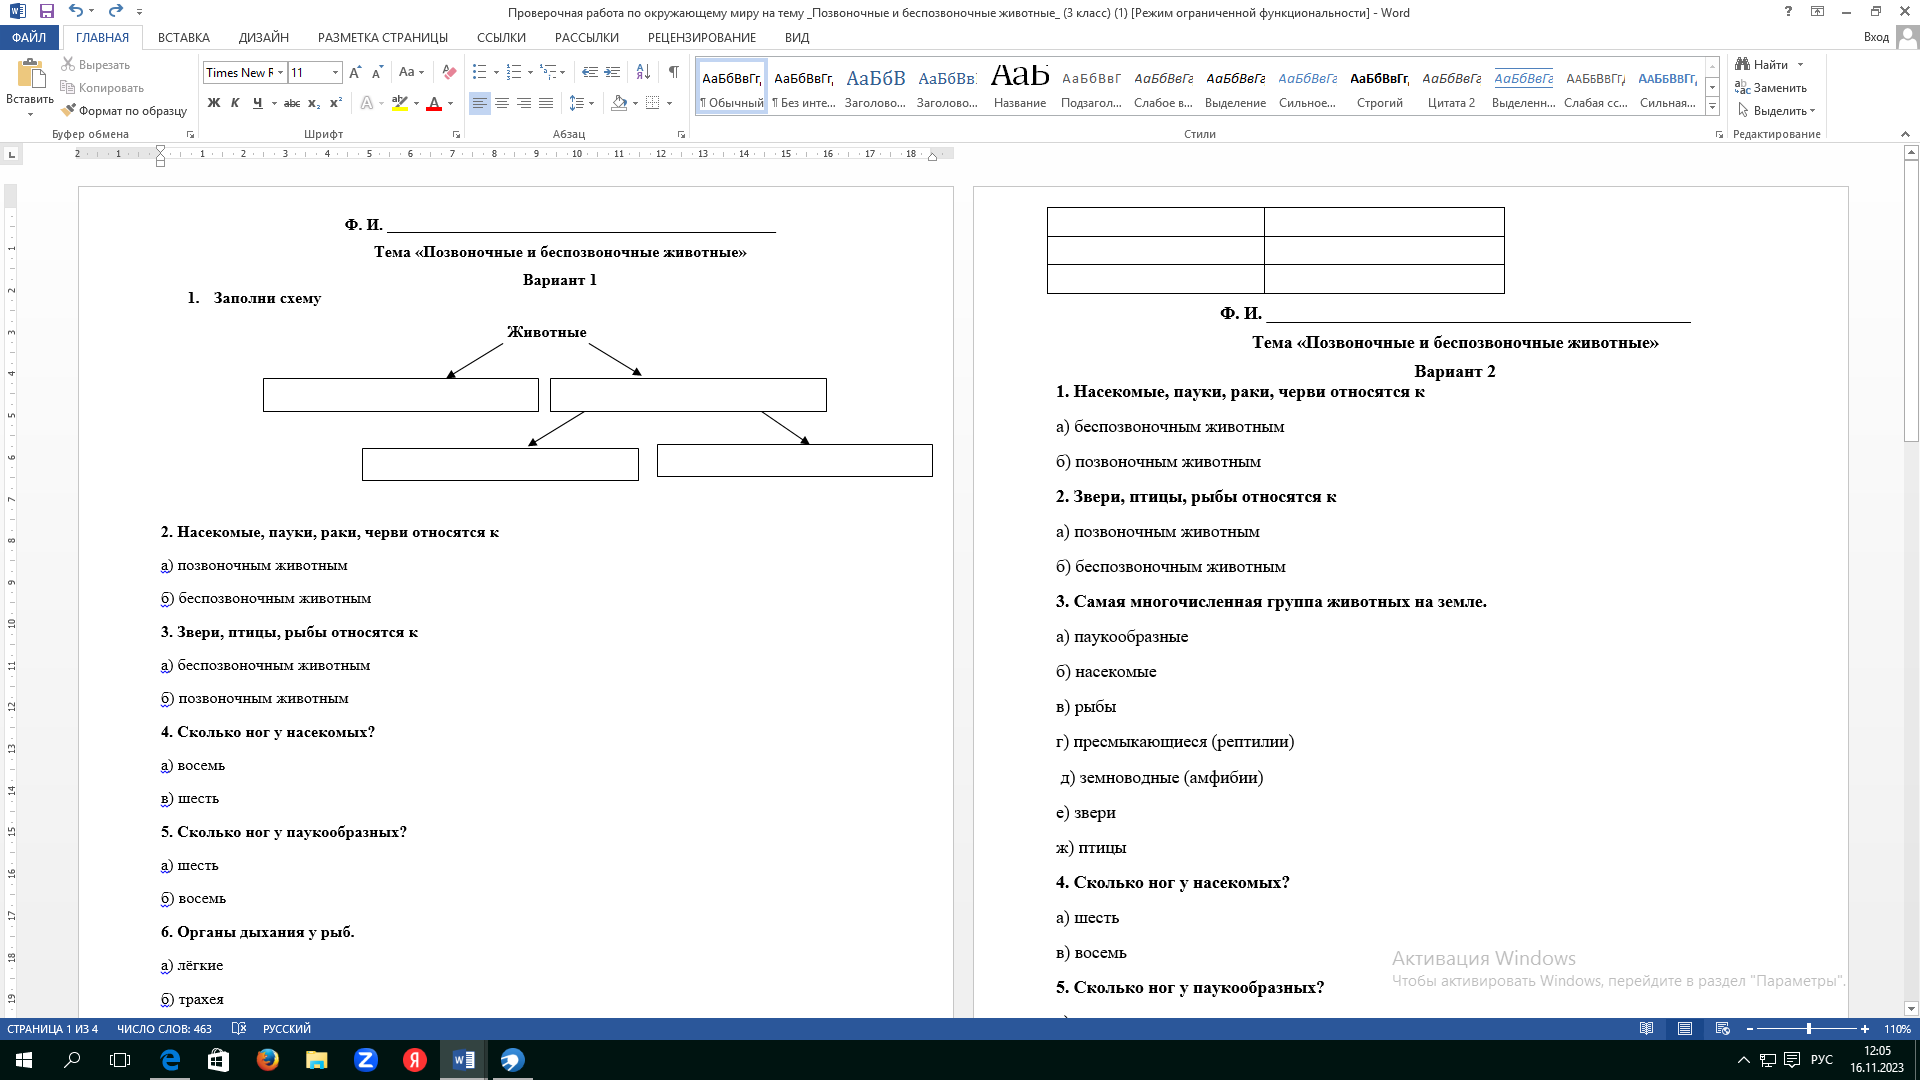The height and width of the screenshot is (1080, 1920).
Task: Switch to the ССЫЛКИ tab
Action: (501, 37)
